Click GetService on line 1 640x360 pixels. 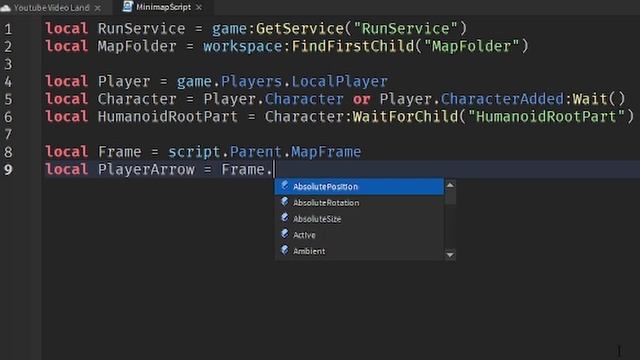click(300, 29)
